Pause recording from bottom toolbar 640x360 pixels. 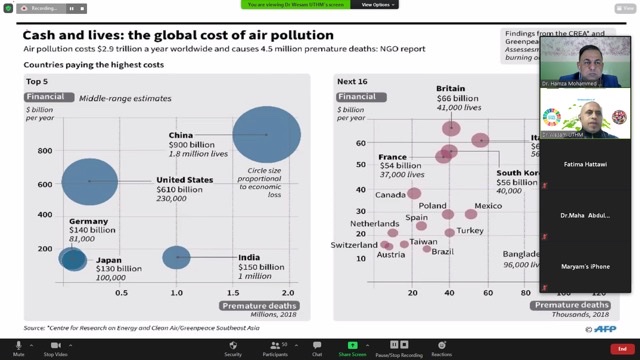click(x=394, y=345)
